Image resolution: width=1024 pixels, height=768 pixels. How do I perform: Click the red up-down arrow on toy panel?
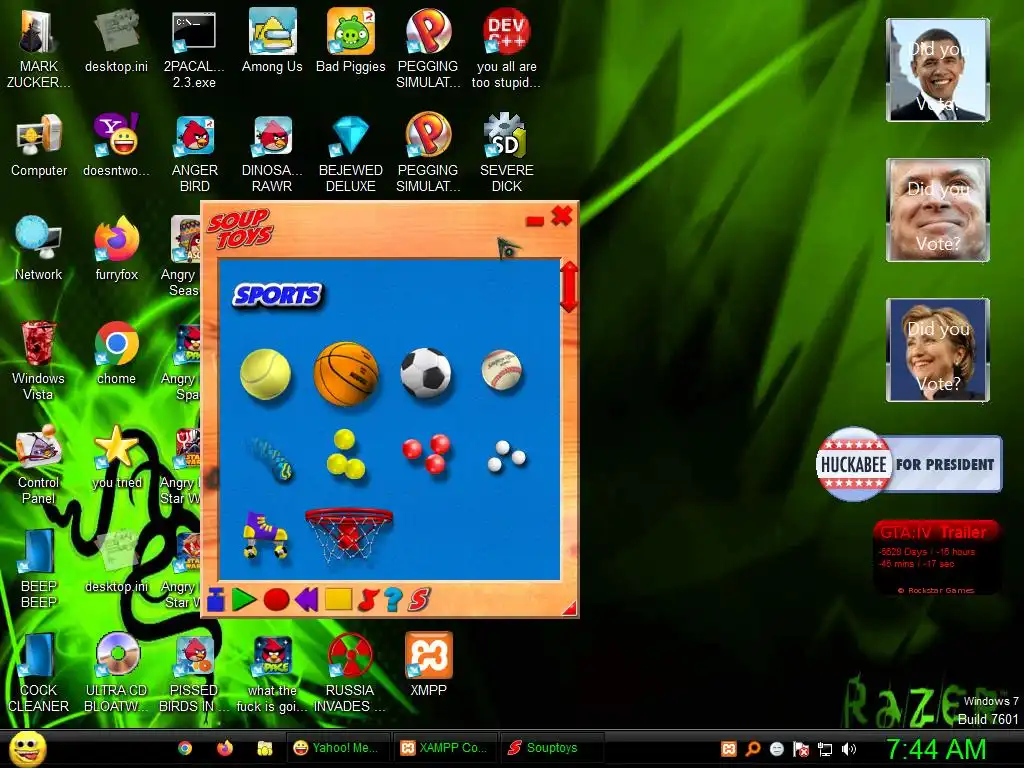pos(569,287)
